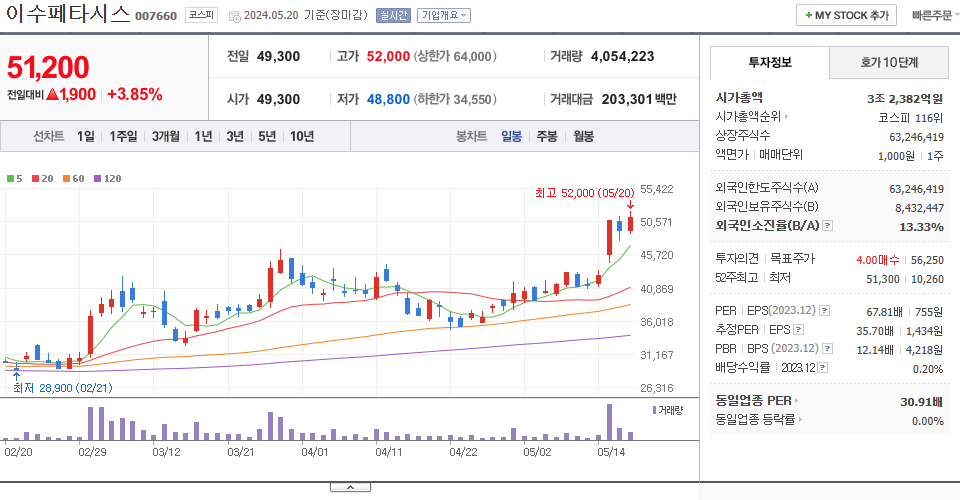Click the stock code 007660
The height and width of the screenshot is (500, 960).
156,16
